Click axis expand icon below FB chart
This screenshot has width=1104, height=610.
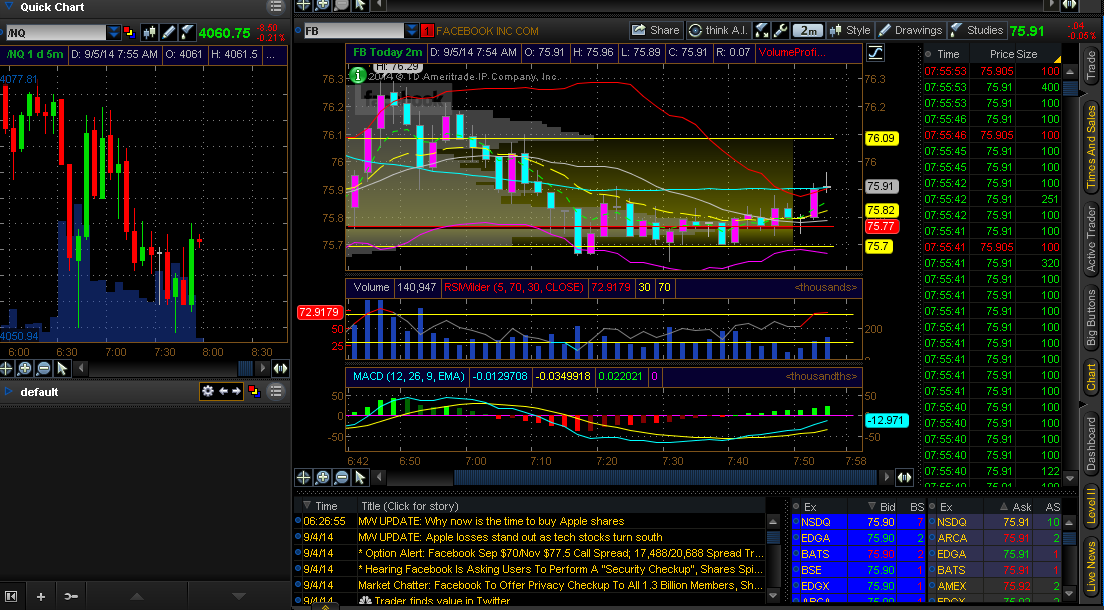coord(904,477)
